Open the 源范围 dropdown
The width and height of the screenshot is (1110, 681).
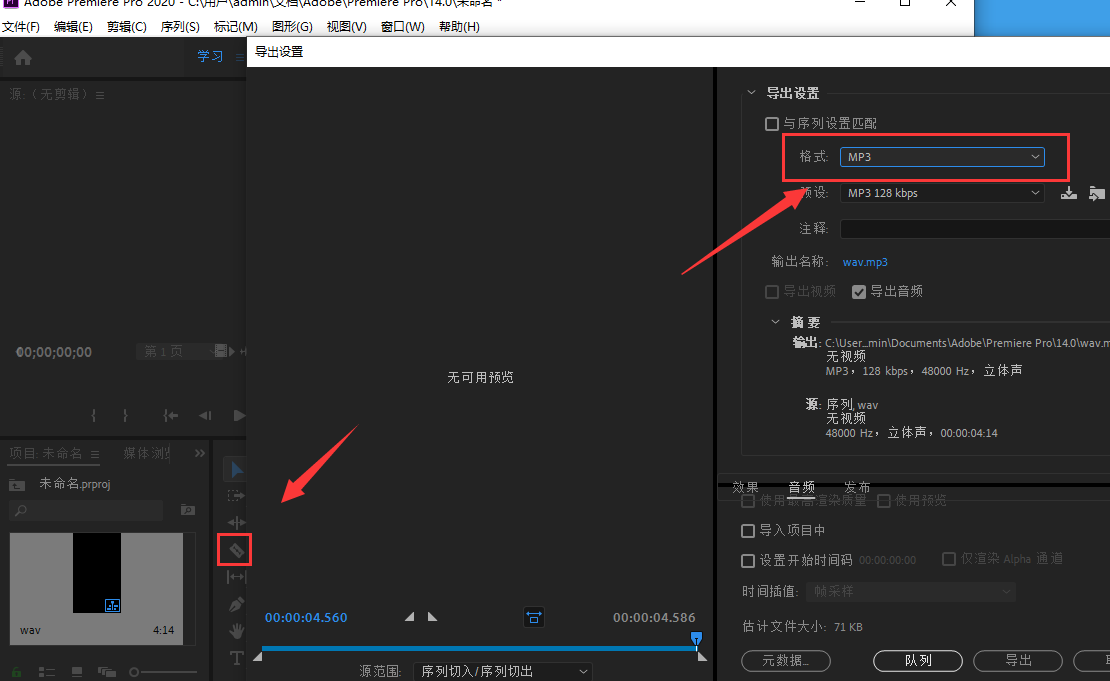pyautogui.click(x=503, y=671)
